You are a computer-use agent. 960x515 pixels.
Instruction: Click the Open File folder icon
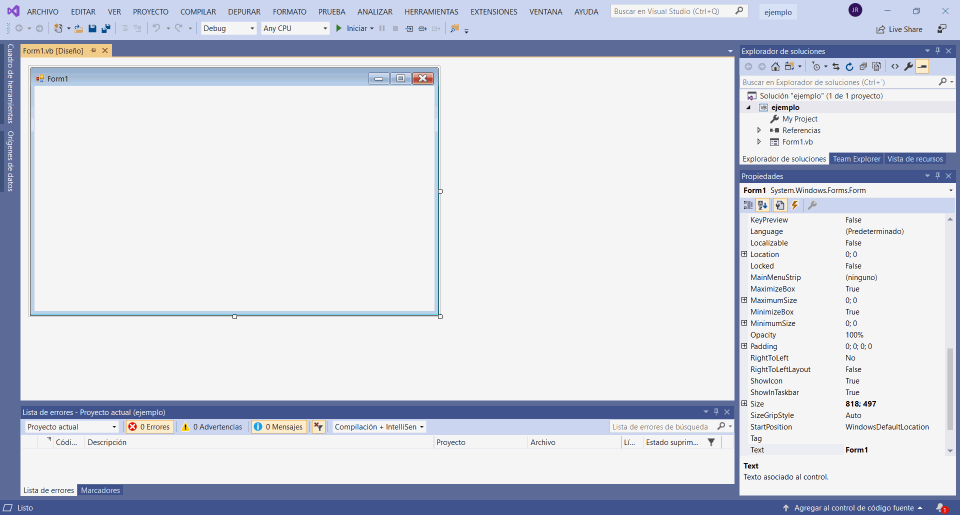coord(79,28)
